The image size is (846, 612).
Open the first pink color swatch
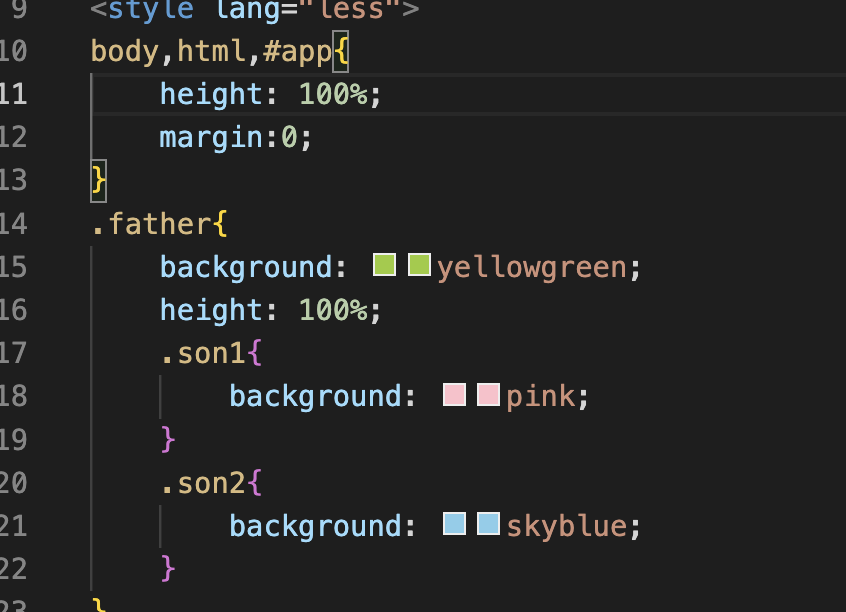(x=454, y=395)
